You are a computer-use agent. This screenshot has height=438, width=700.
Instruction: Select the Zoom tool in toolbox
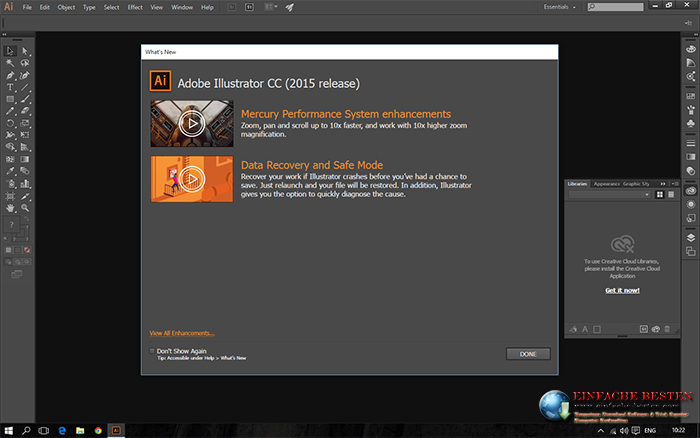(25, 208)
